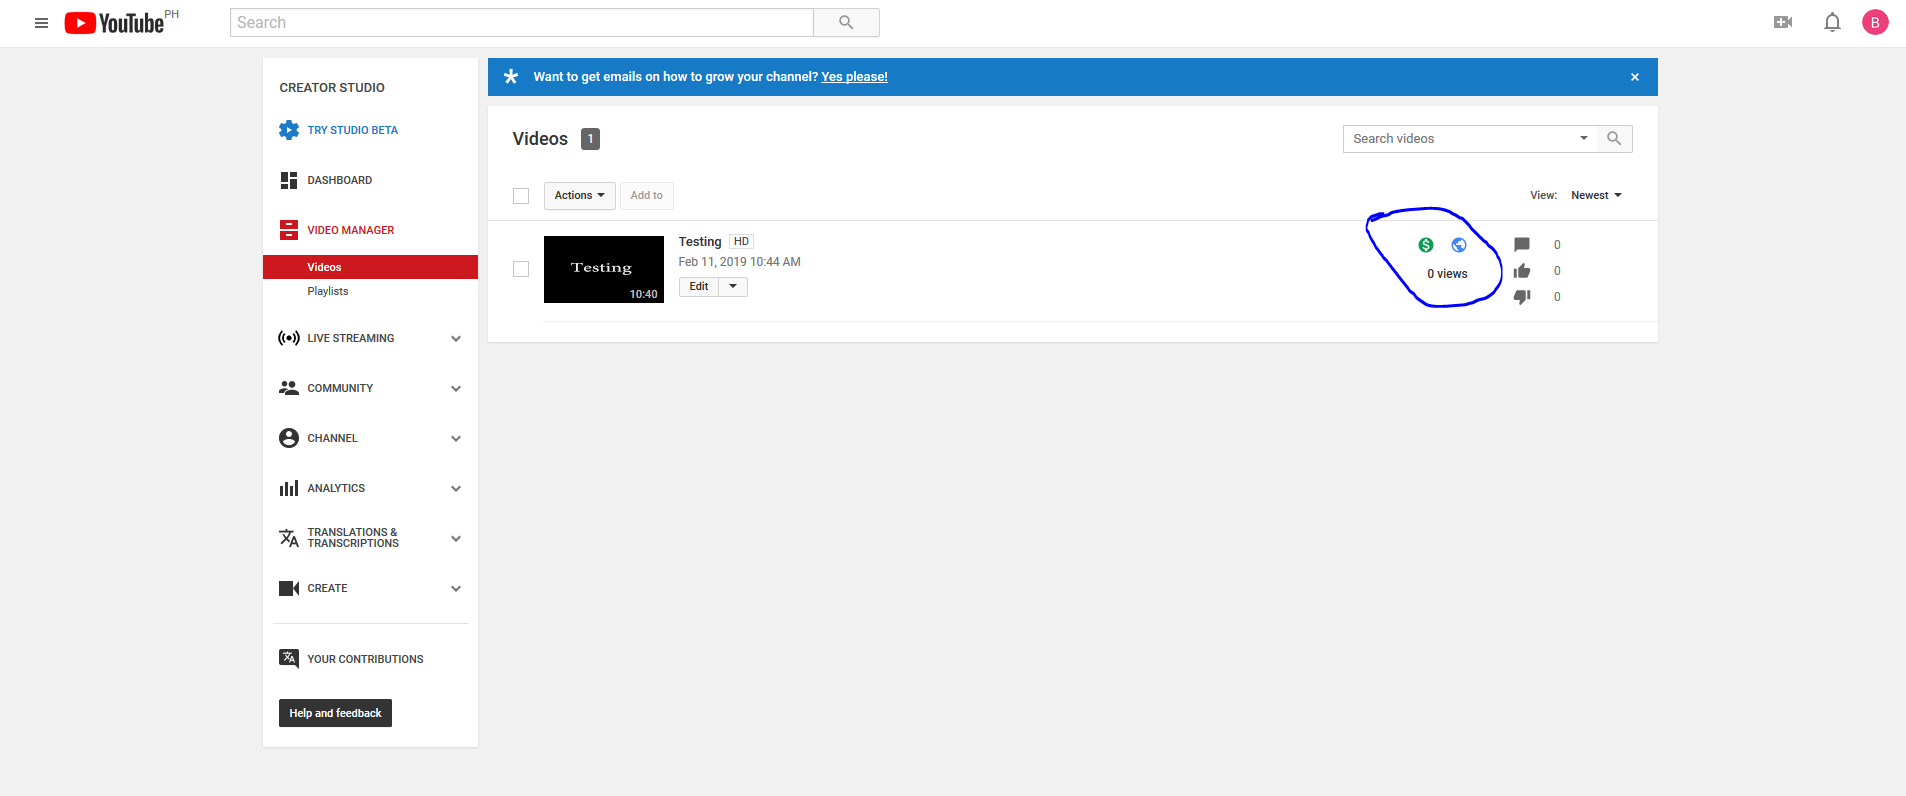This screenshot has width=1906, height=796.
Task: Click the HD badge
Action: pyautogui.click(x=741, y=242)
